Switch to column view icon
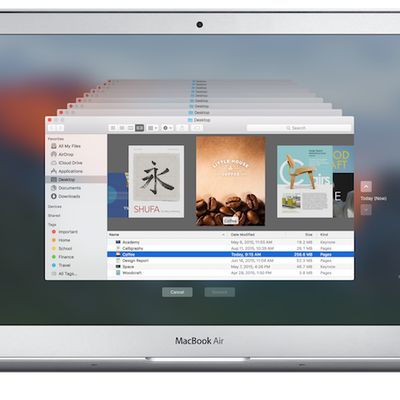This screenshot has height=400, width=400. click(x=131, y=128)
